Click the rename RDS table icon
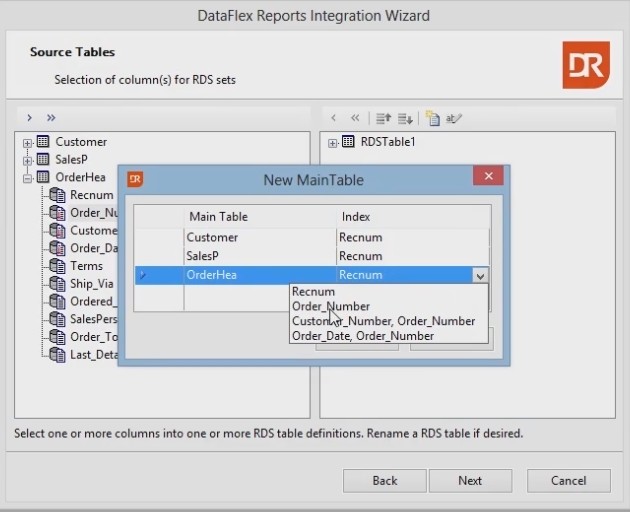This screenshot has height=512, width=630. point(454,118)
